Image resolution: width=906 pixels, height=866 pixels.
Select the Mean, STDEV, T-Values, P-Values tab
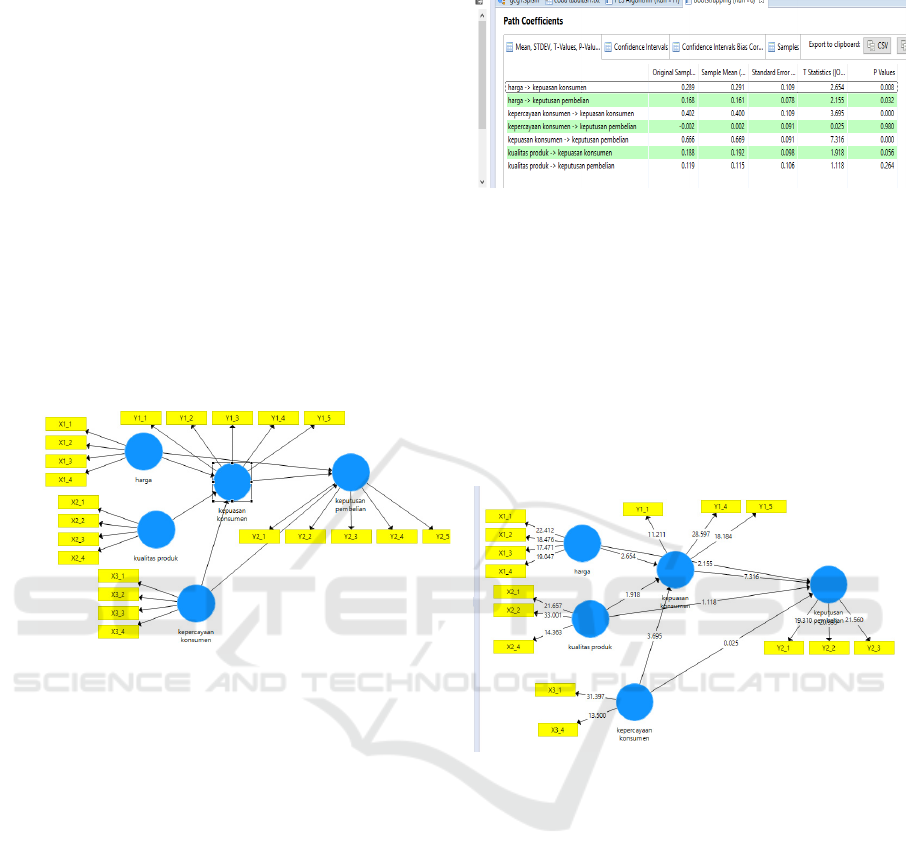tap(552, 47)
